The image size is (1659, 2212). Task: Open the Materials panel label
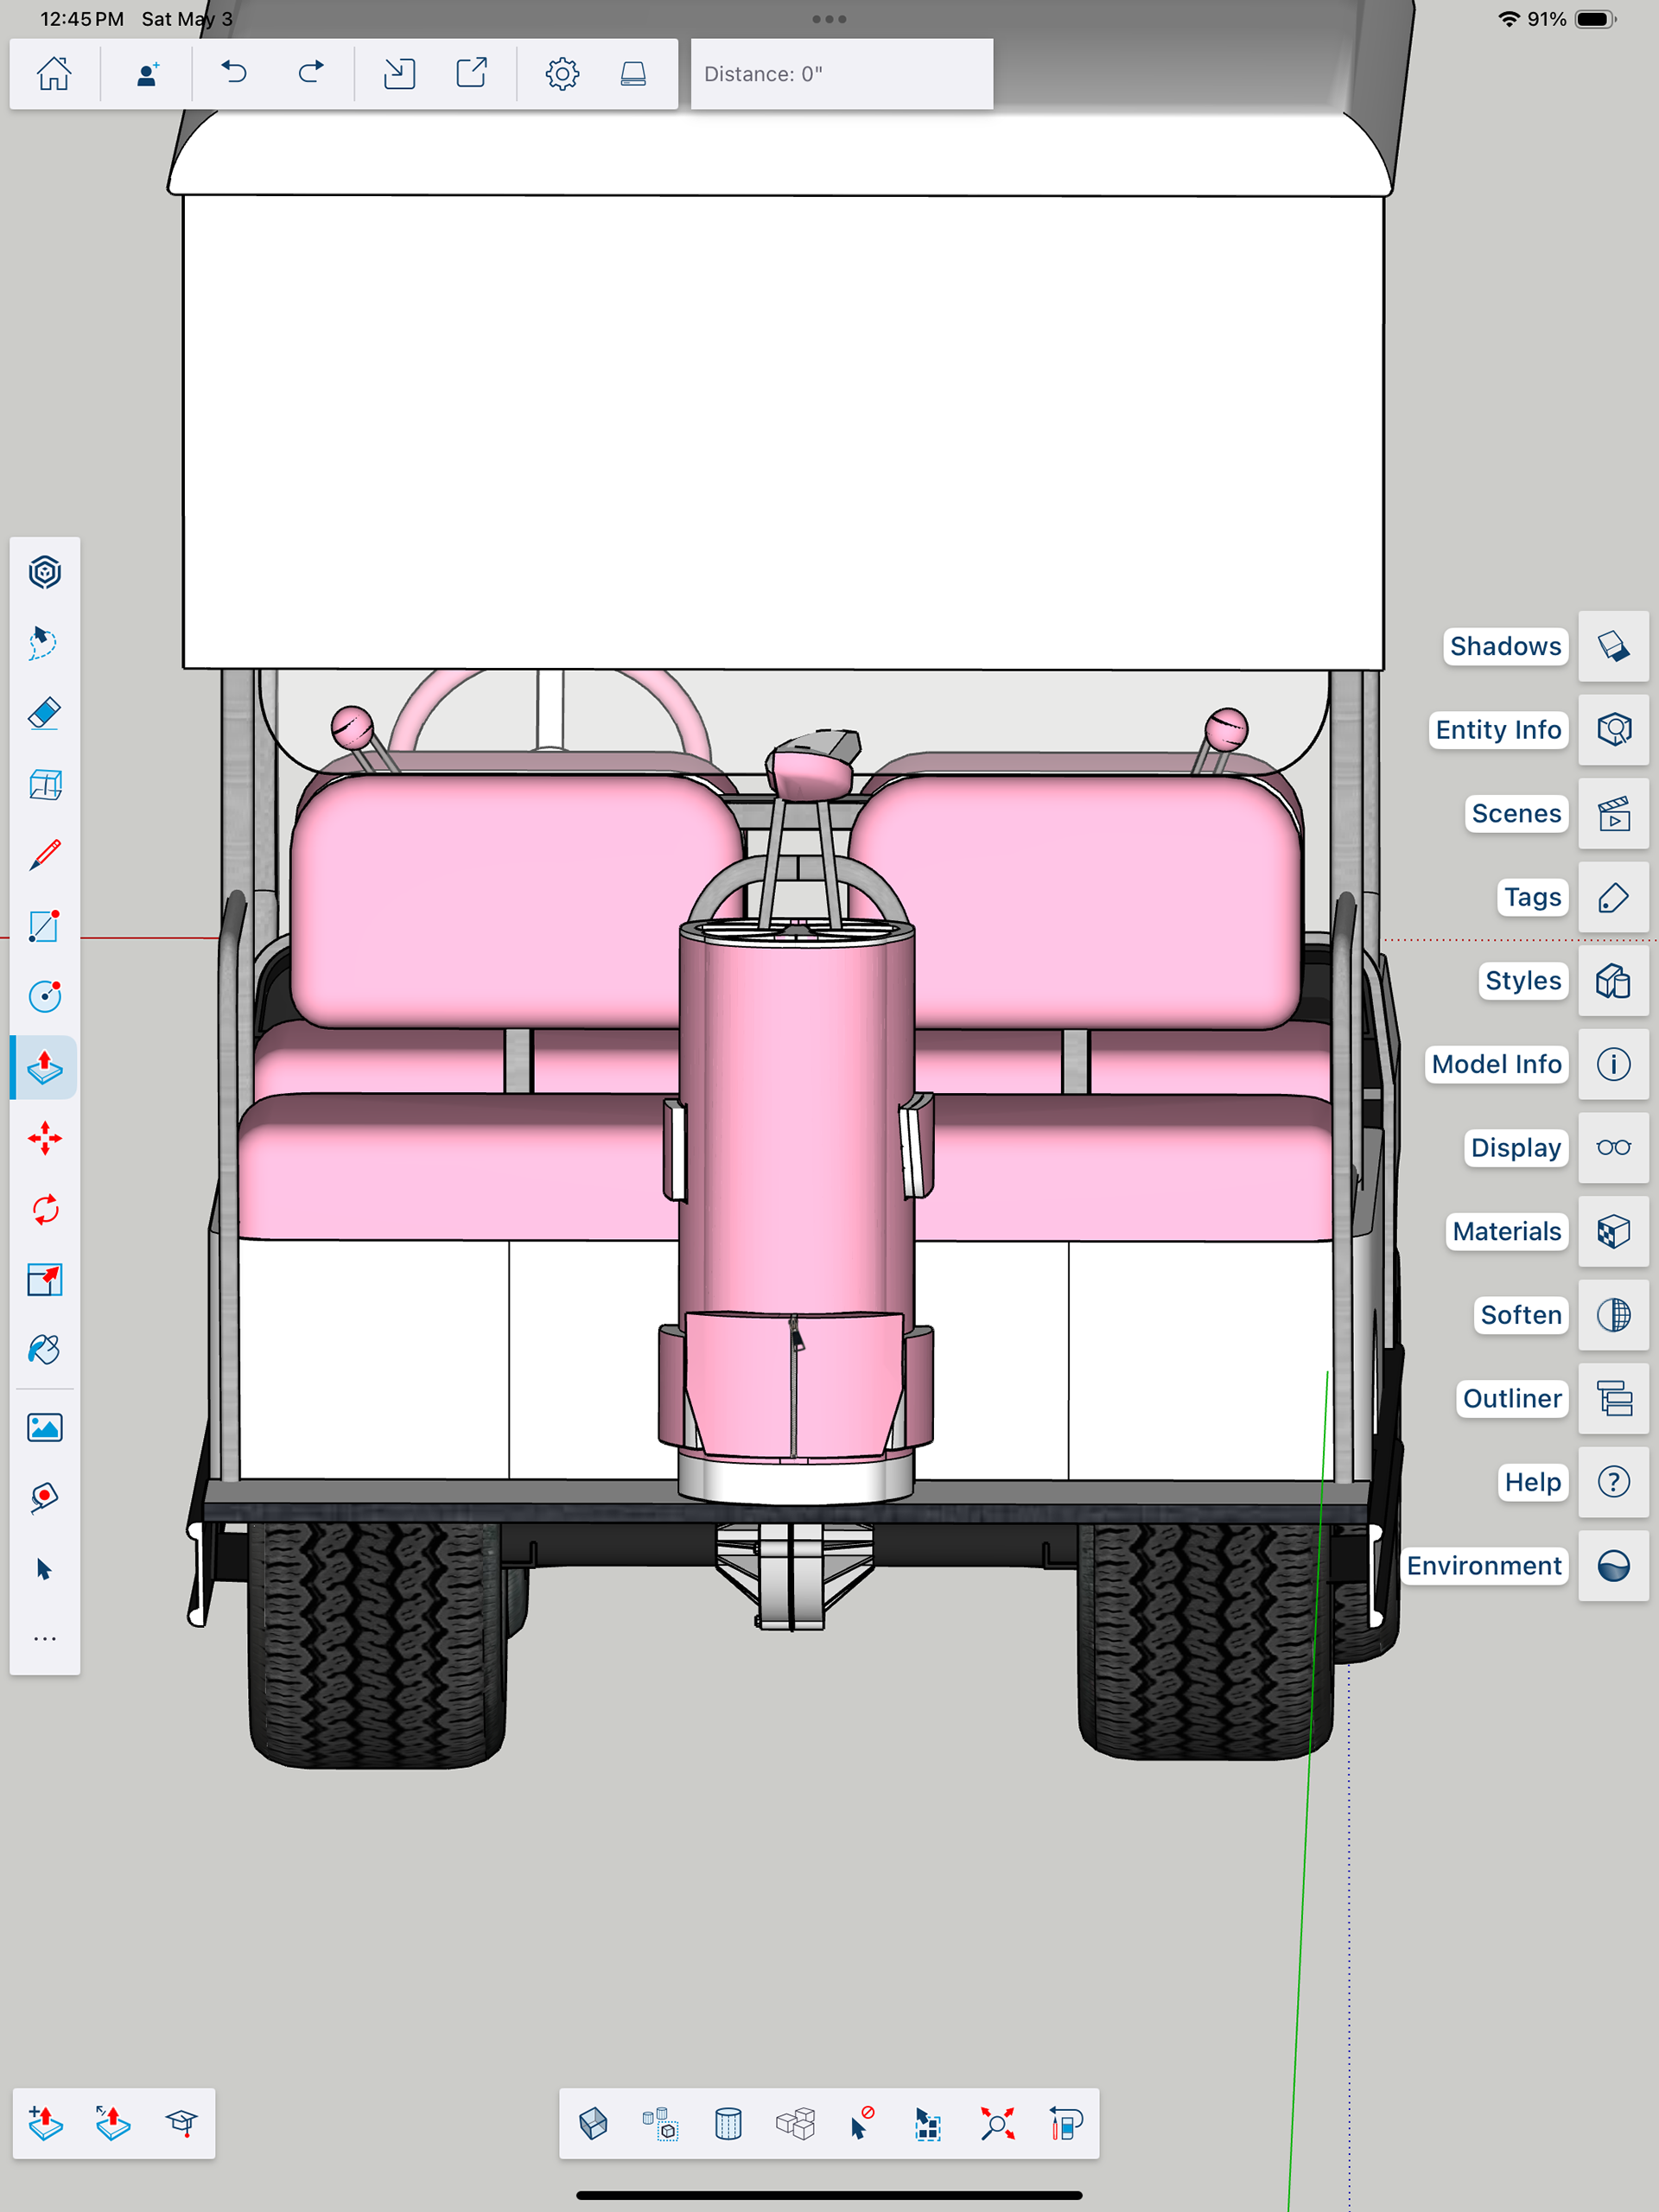1506,1231
